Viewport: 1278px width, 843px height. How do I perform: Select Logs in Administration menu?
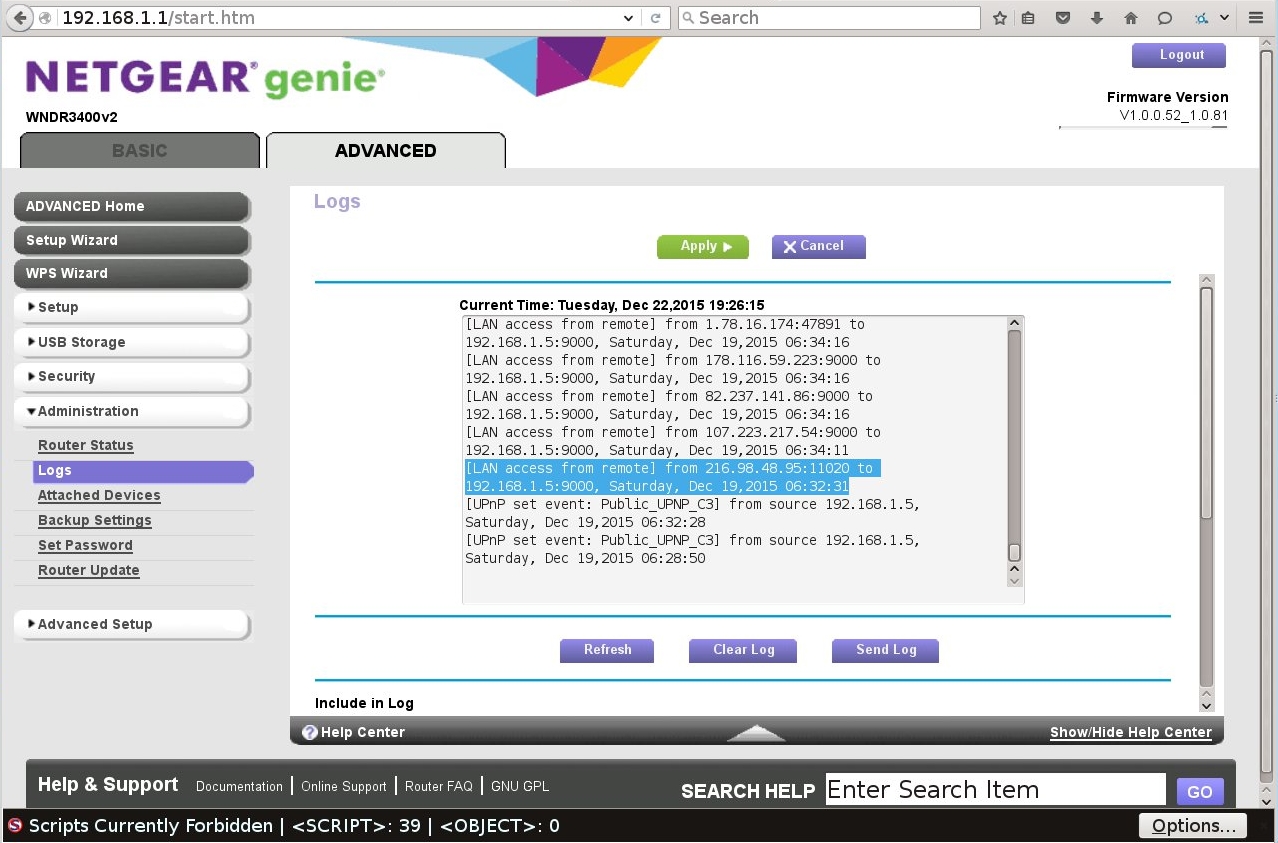click(143, 471)
